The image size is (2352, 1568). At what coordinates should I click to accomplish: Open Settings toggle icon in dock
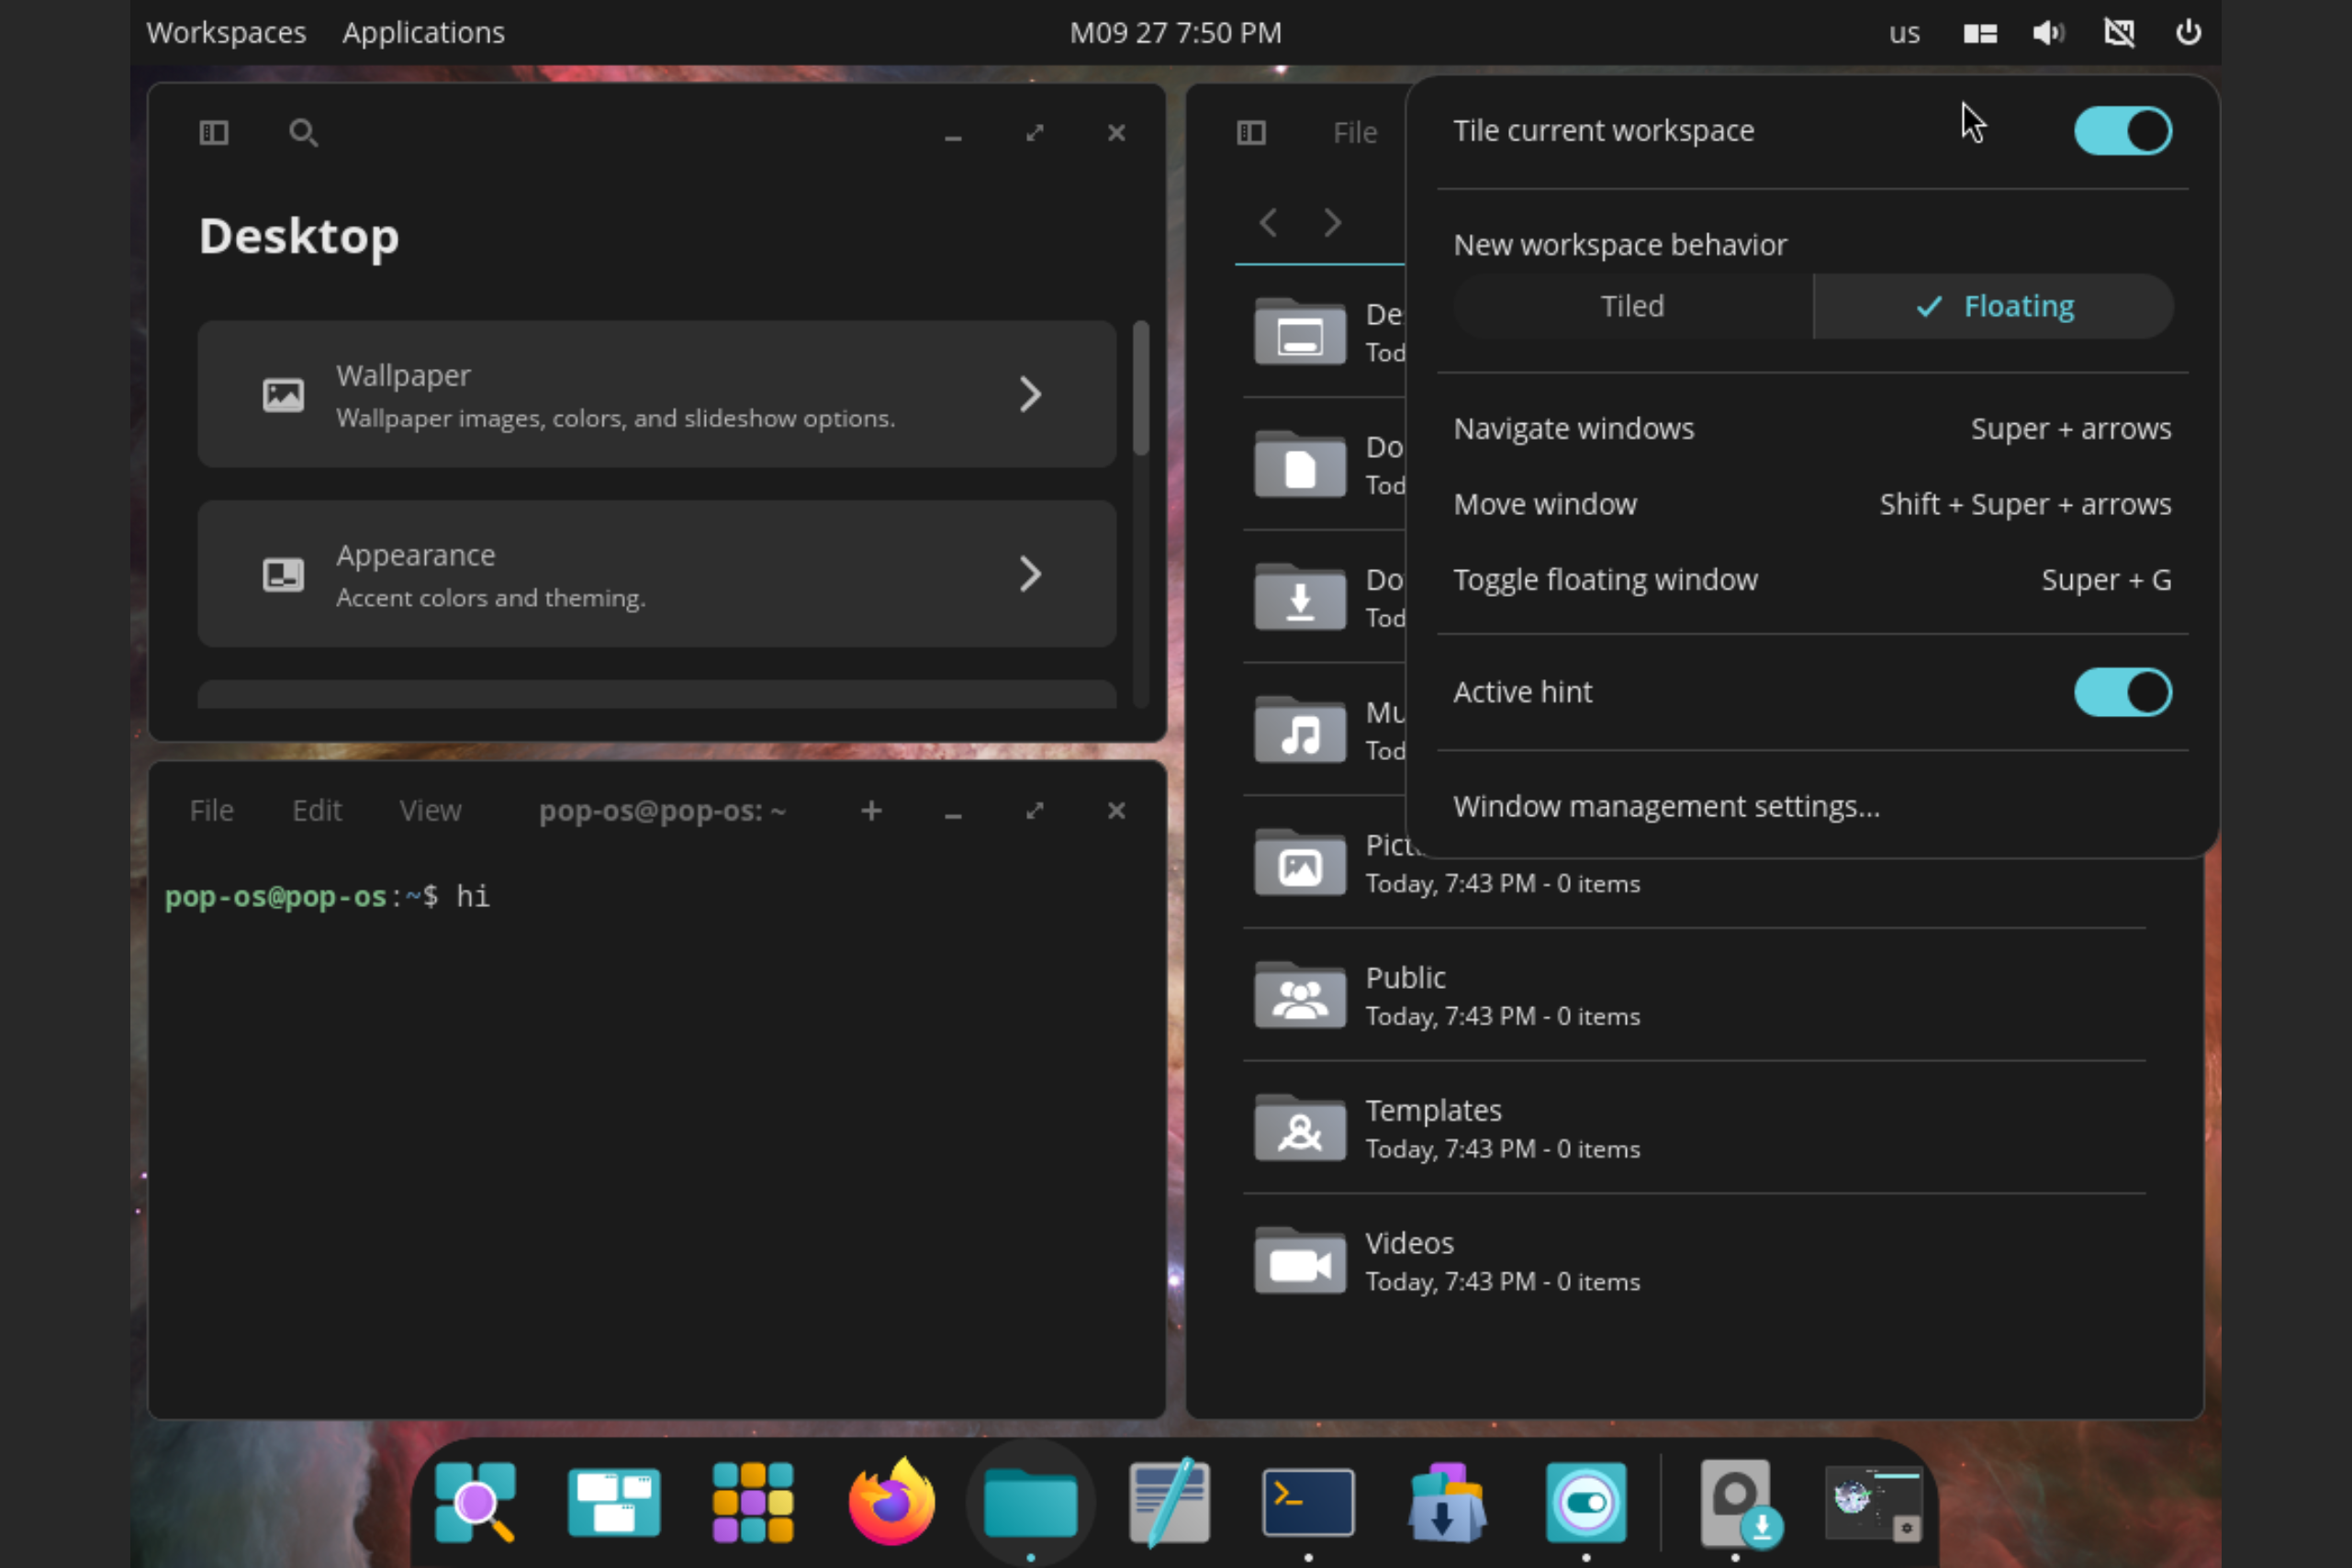[x=1586, y=1501]
